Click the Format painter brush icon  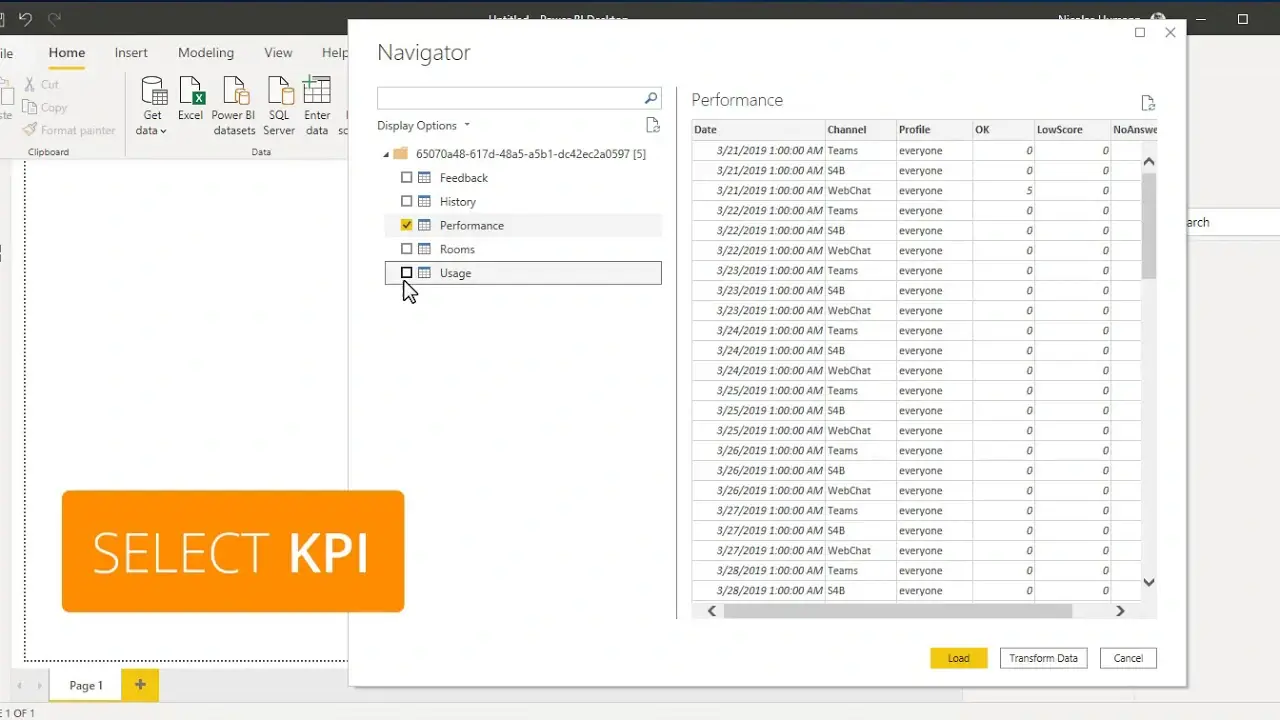[x=29, y=130]
